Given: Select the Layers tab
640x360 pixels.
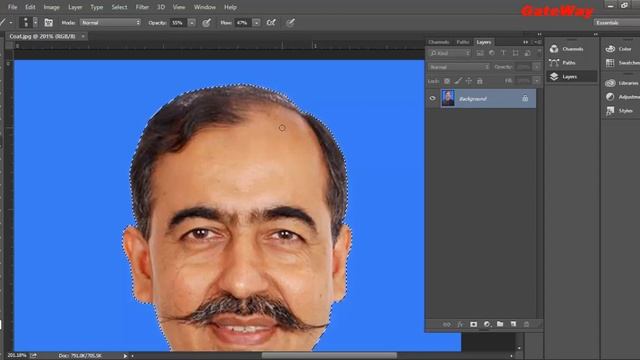Looking at the screenshot, I should [484, 42].
